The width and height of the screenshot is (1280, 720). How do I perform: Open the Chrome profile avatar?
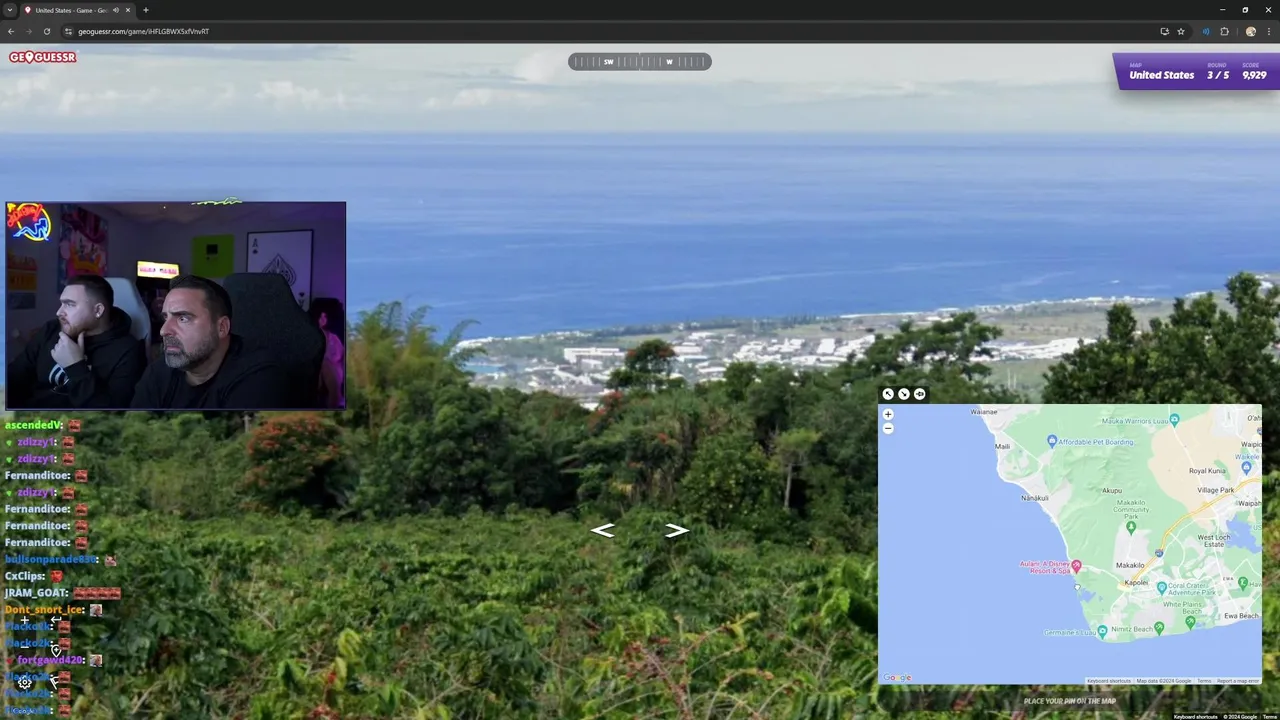(x=1250, y=31)
